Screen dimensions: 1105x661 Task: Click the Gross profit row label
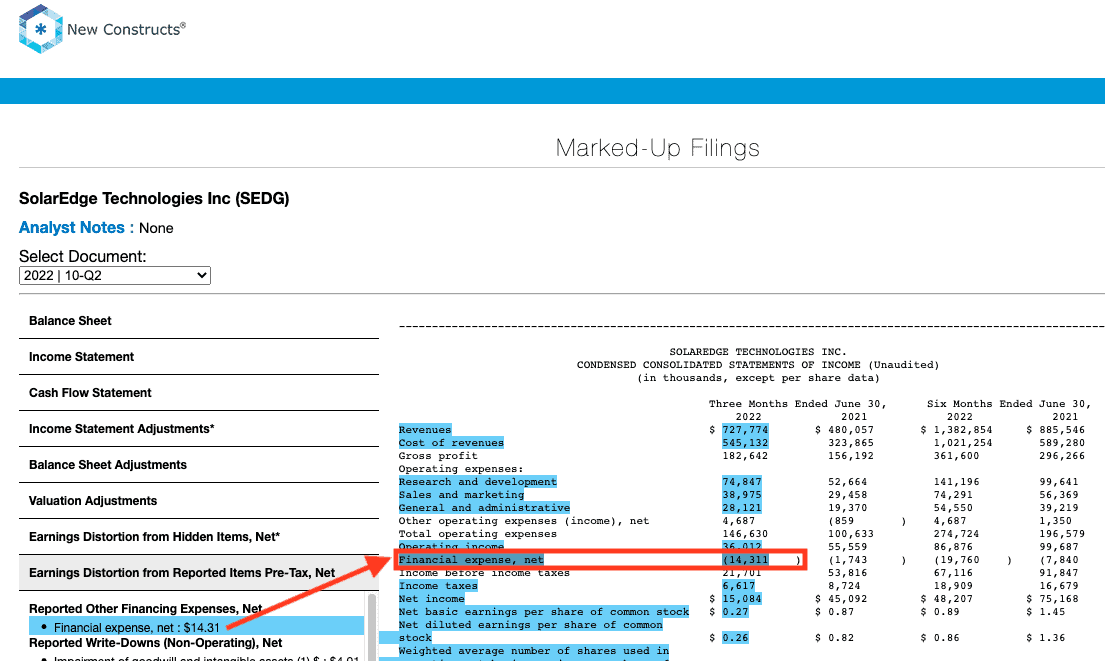[x=438, y=456]
